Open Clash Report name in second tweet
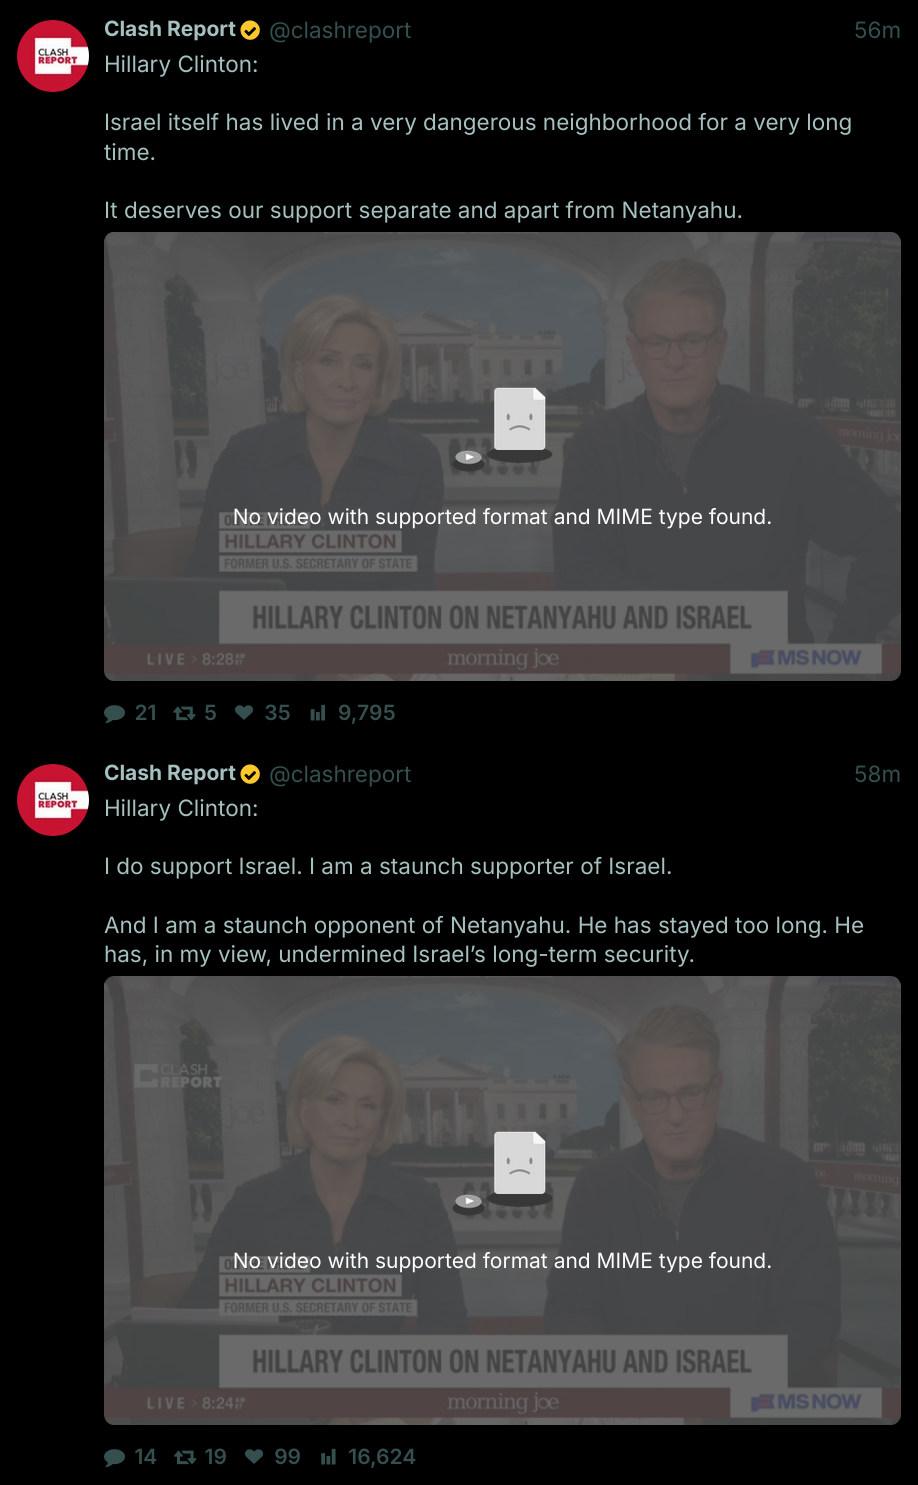 (x=170, y=774)
